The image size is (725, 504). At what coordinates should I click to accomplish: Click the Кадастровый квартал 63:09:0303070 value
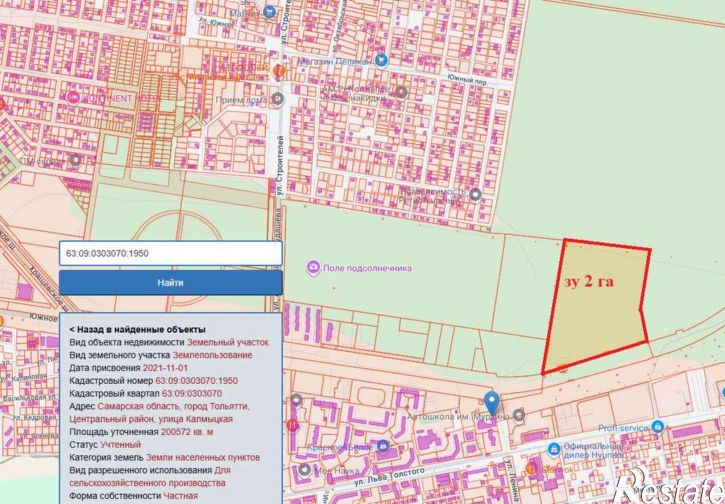pos(191,393)
